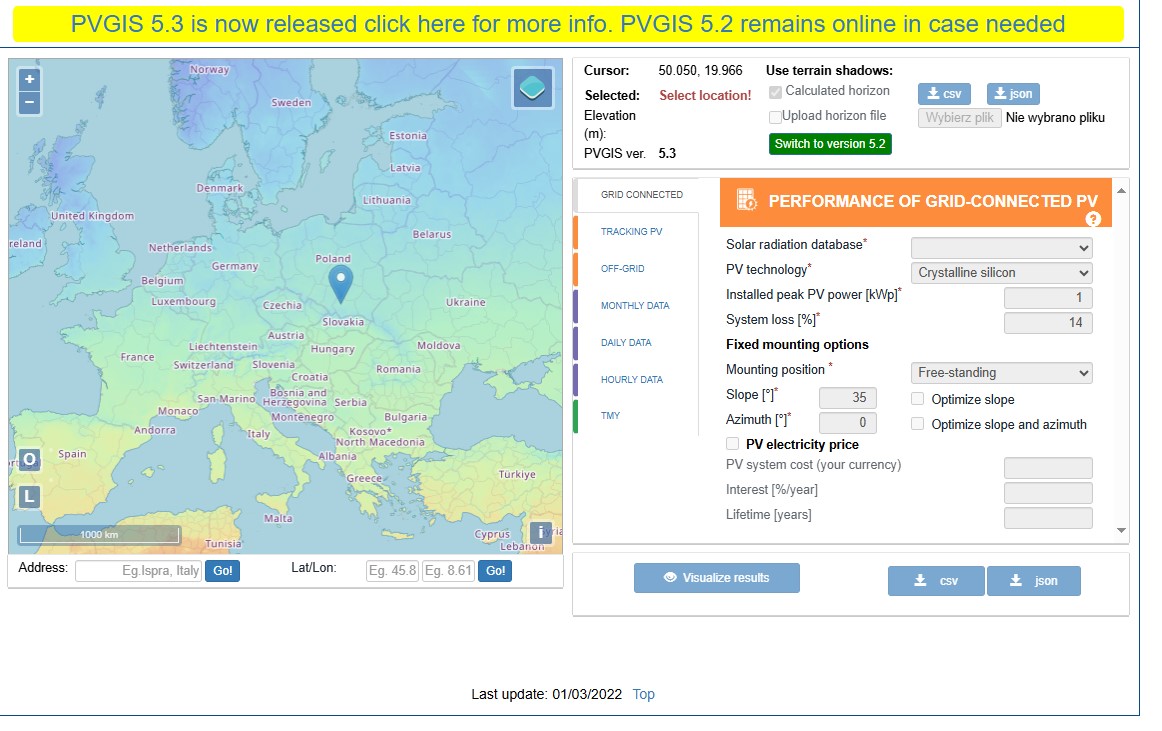The image size is (1162, 731).
Task: Click Switch to version 5.2 button
Action: (829, 144)
